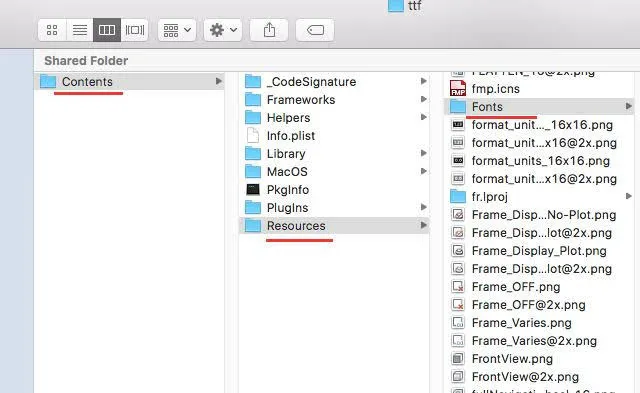
Task: Open the Library folder
Action: coord(333,153)
